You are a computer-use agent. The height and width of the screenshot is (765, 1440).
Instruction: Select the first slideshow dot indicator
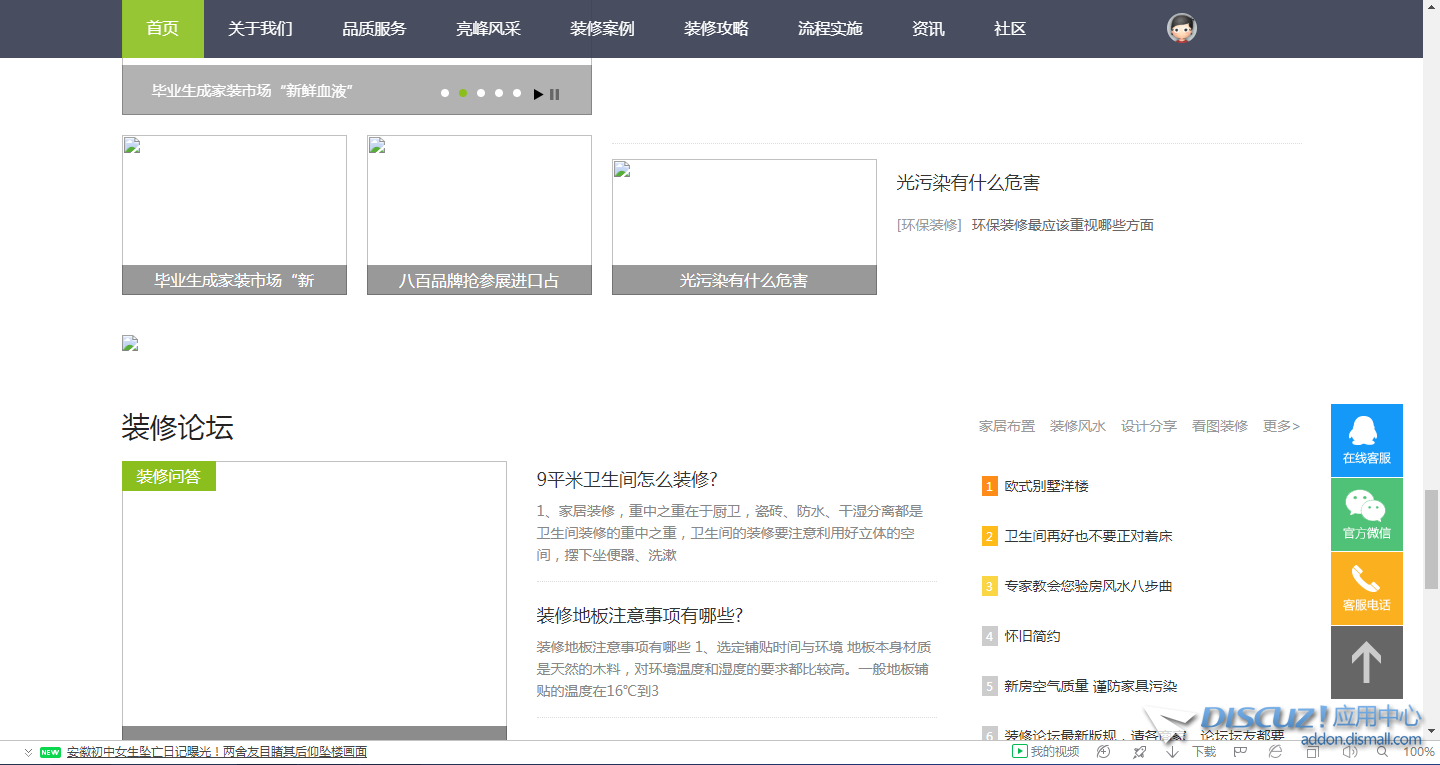click(445, 93)
